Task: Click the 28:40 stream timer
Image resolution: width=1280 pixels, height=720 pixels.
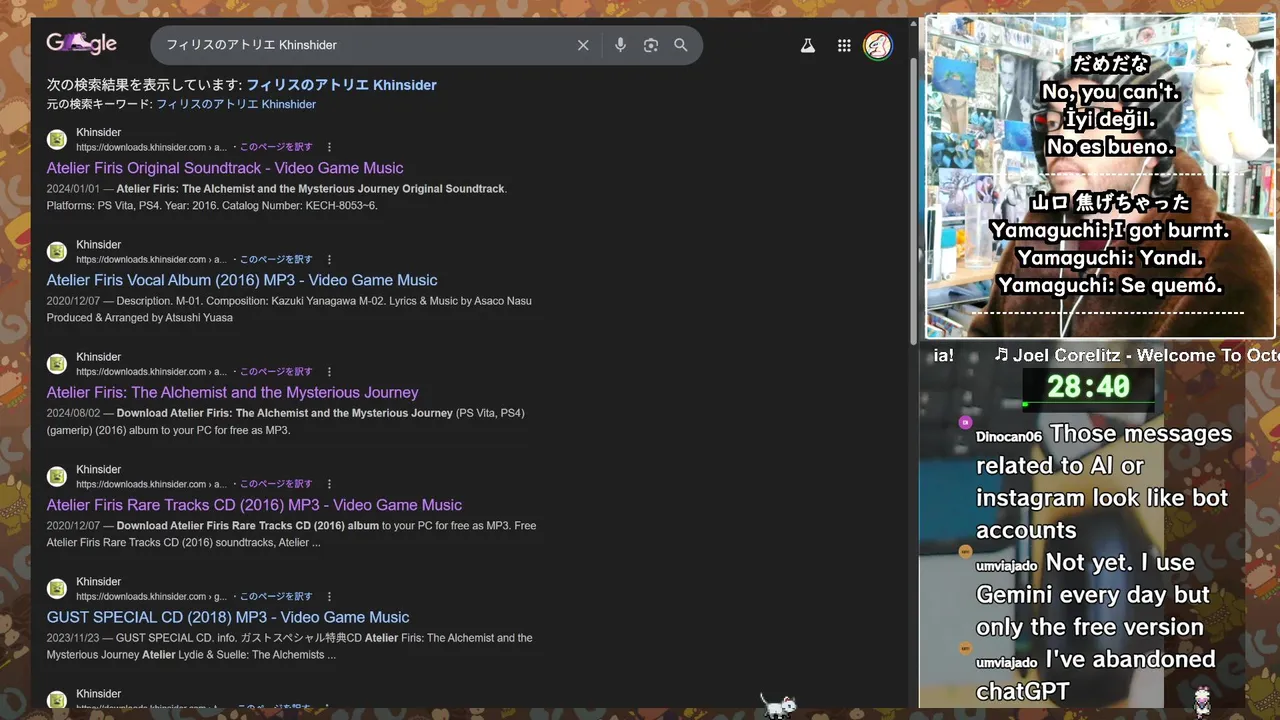Action: [1088, 387]
